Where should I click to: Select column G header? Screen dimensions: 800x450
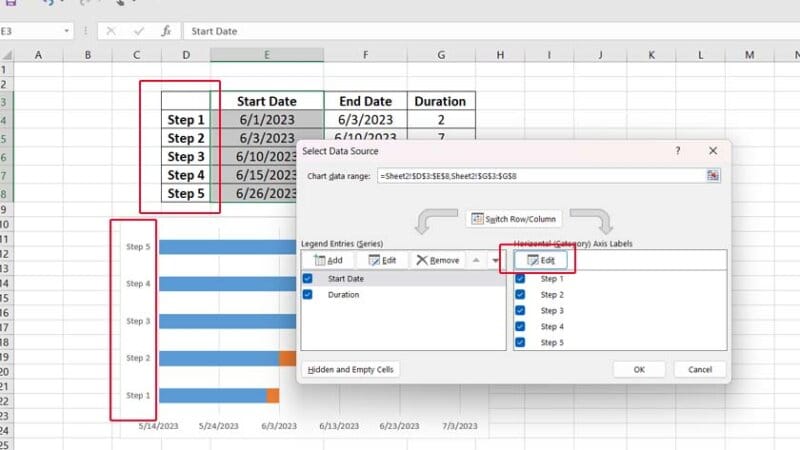click(x=441, y=55)
